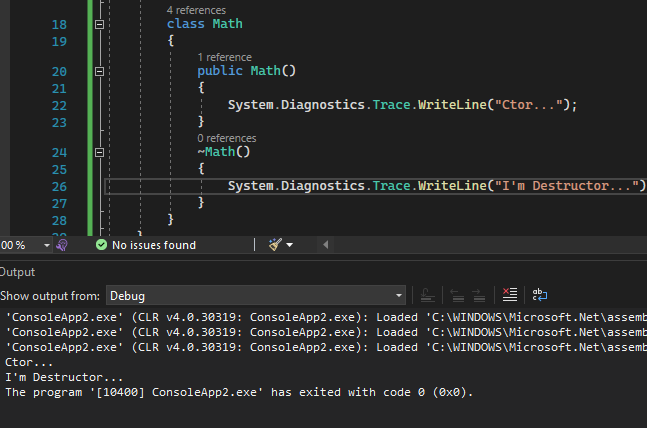Collapse the public Math() constructor block
Screen dimensions: 647x428
[x=99, y=71]
